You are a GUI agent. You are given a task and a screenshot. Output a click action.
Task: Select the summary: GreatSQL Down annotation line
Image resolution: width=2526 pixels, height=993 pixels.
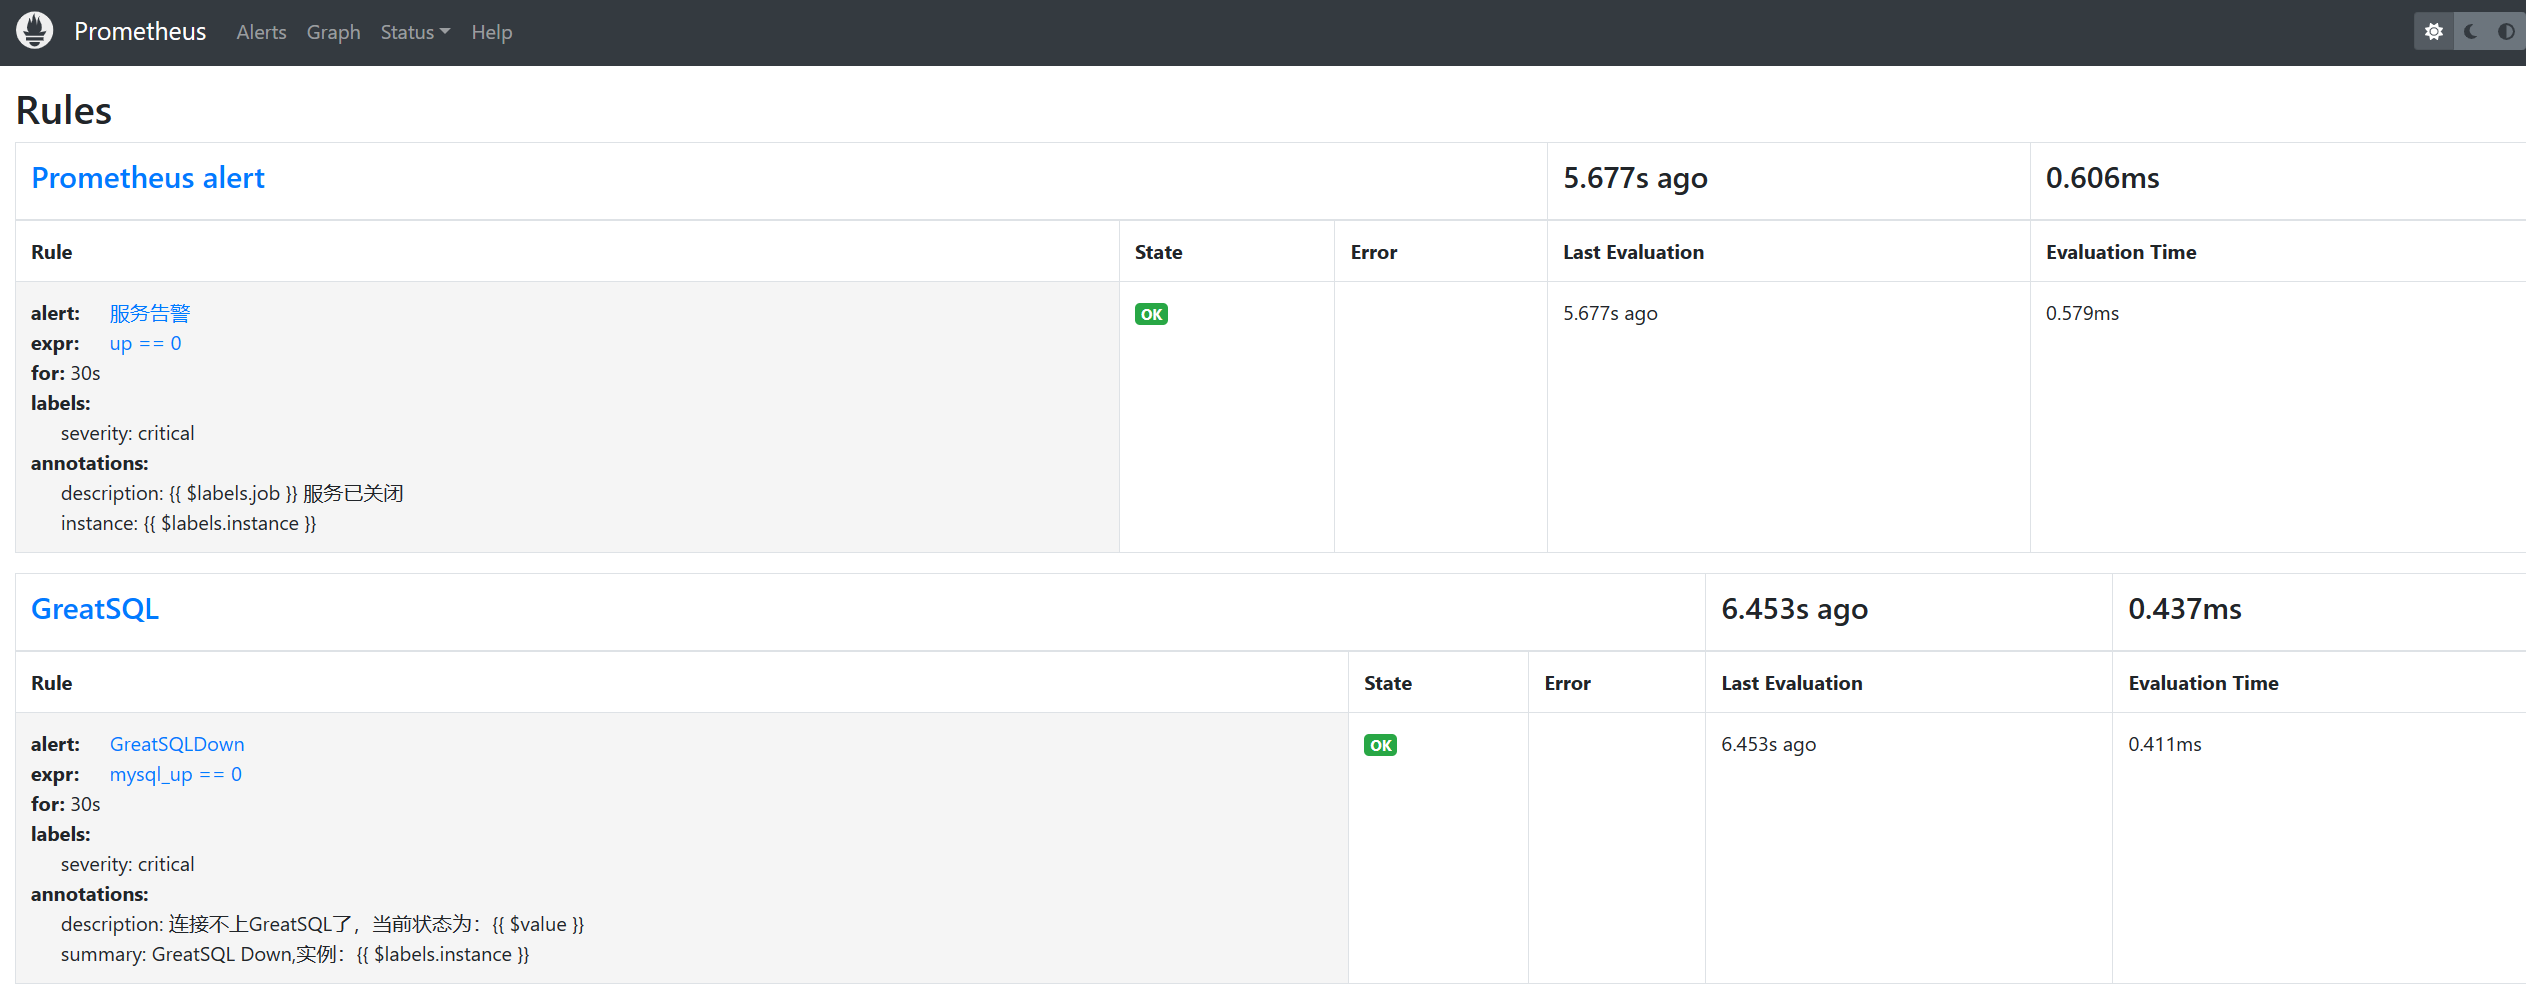click(x=295, y=954)
